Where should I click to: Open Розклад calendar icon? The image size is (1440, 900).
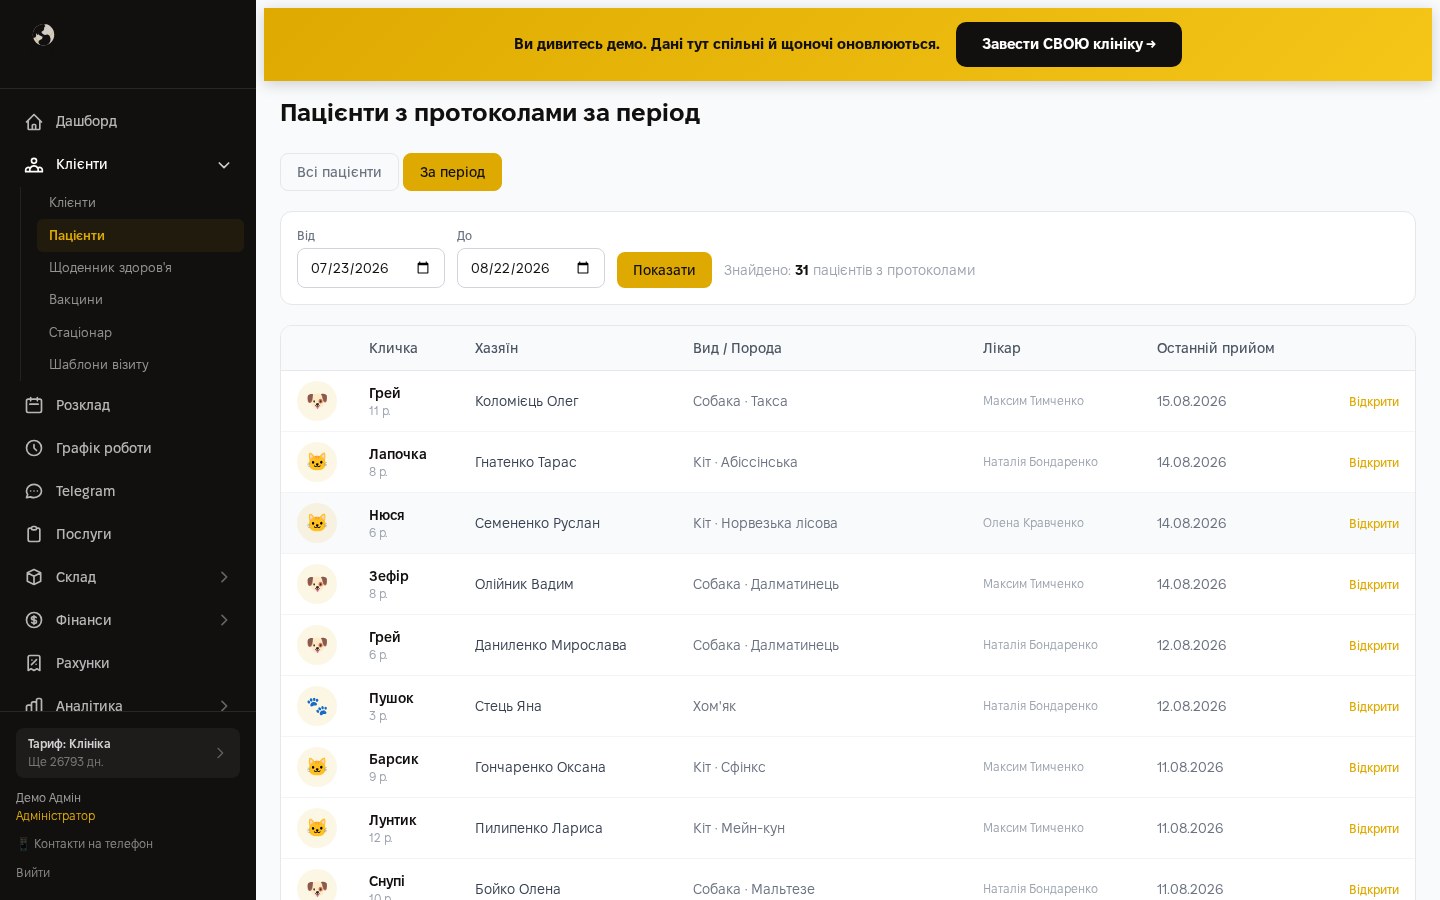(x=34, y=405)
